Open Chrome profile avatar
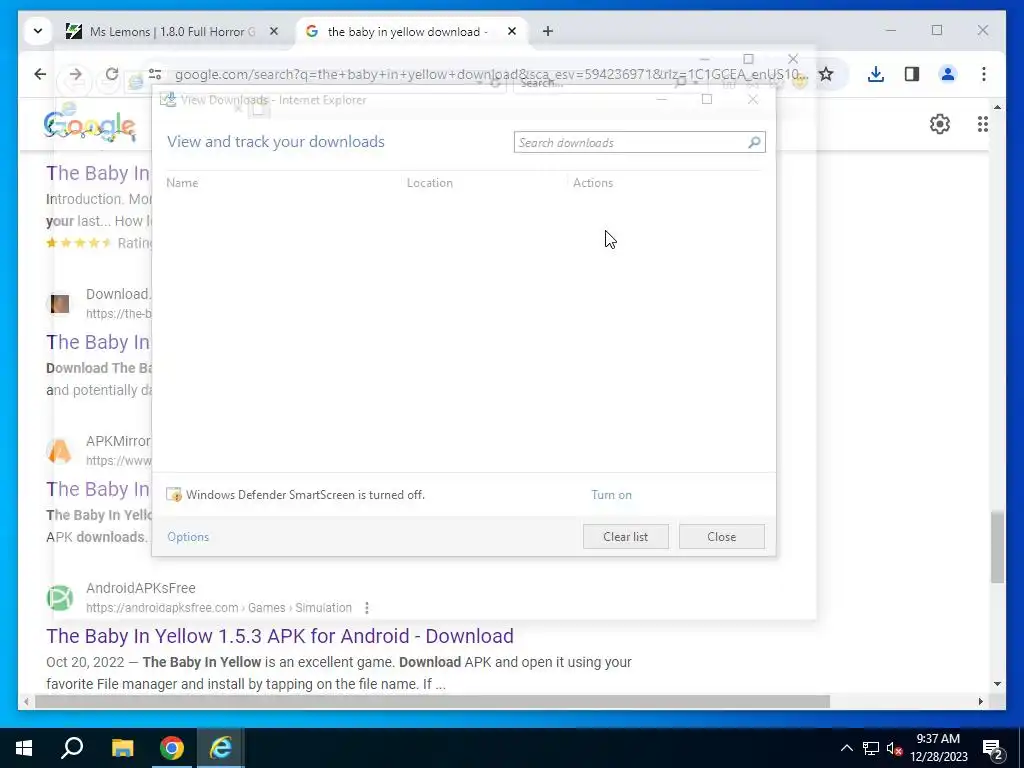The width and height of the screenshot is (1024, 768). (948, 74)
